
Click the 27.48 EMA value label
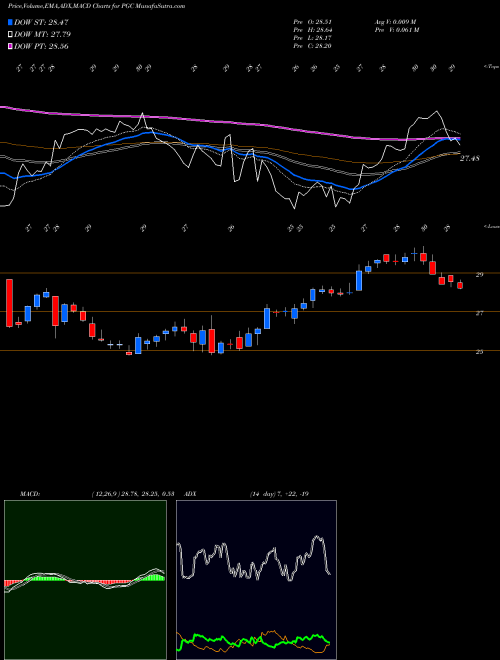(x=469, y=158)
